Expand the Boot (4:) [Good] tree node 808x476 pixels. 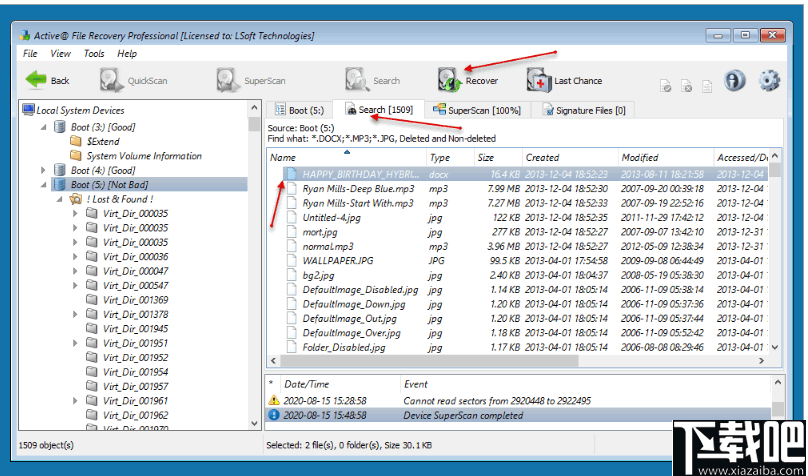click(x=43, y=170)
